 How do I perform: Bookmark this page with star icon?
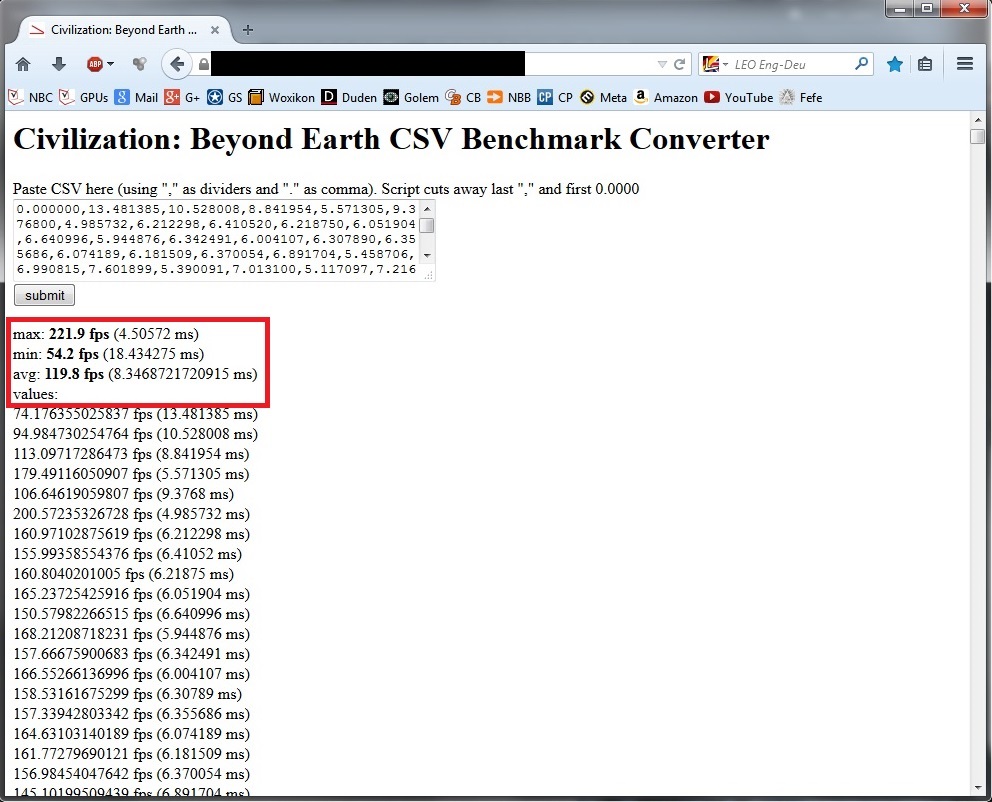pos(895,64)
